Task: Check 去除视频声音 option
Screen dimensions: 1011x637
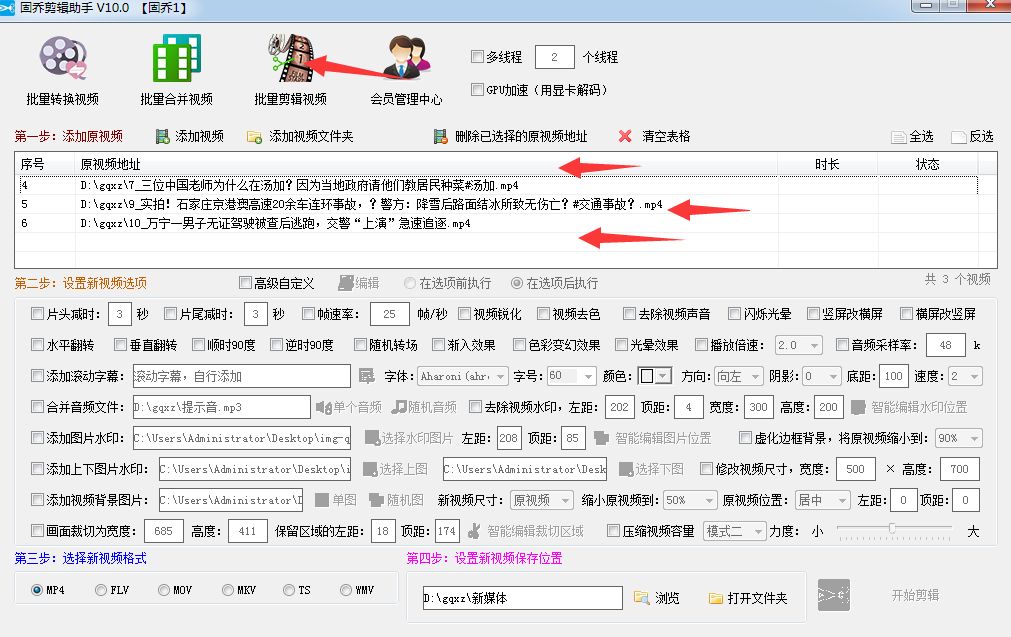Action: [x=629, y=313]
